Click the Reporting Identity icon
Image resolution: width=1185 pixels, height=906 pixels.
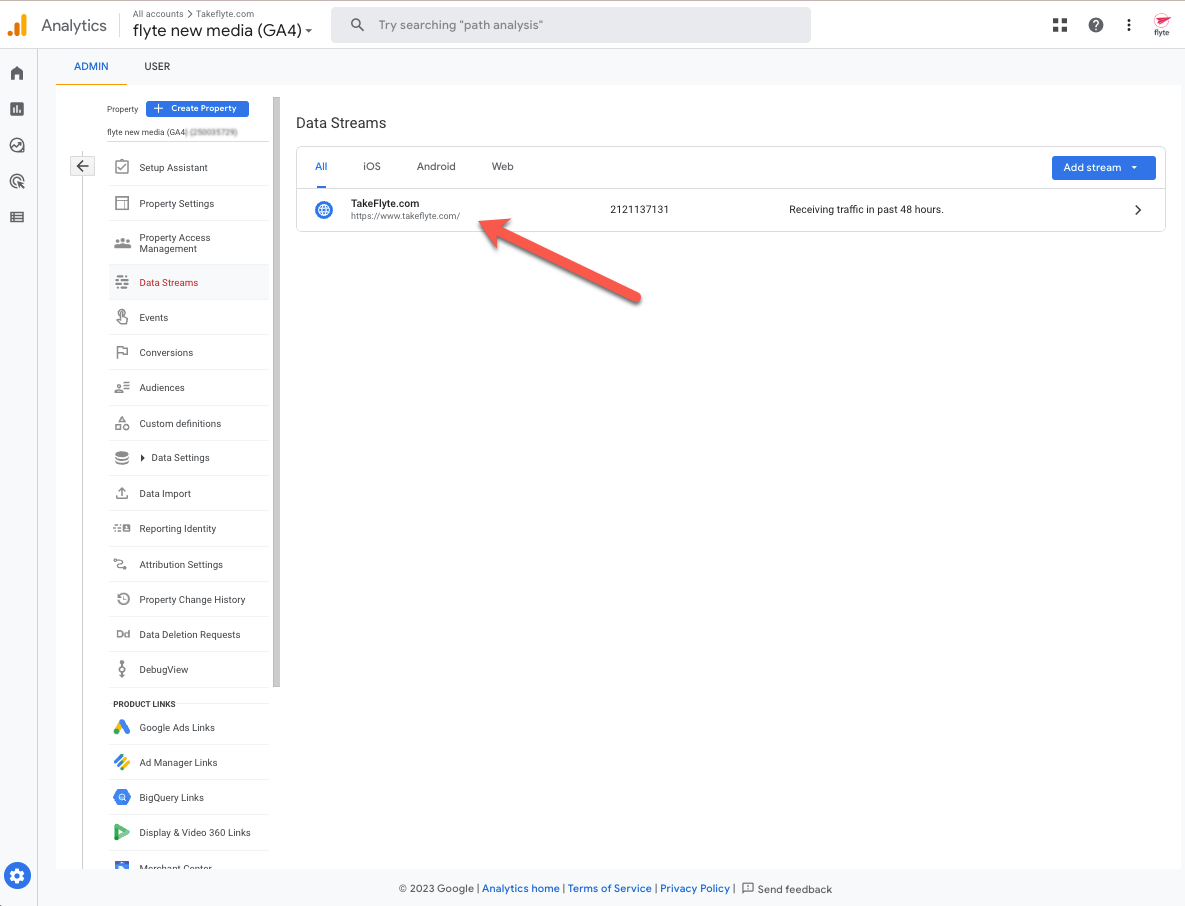[x=122, y=528]
